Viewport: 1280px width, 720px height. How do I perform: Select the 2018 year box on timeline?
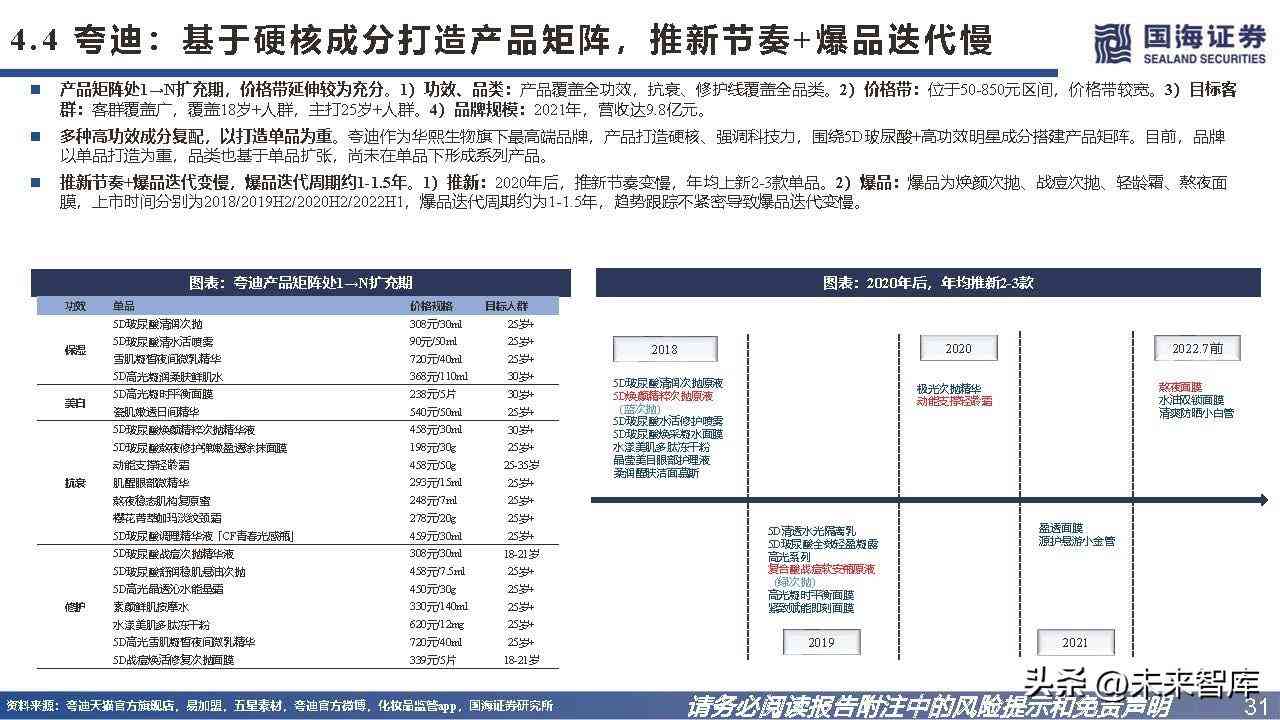(663, 349)
